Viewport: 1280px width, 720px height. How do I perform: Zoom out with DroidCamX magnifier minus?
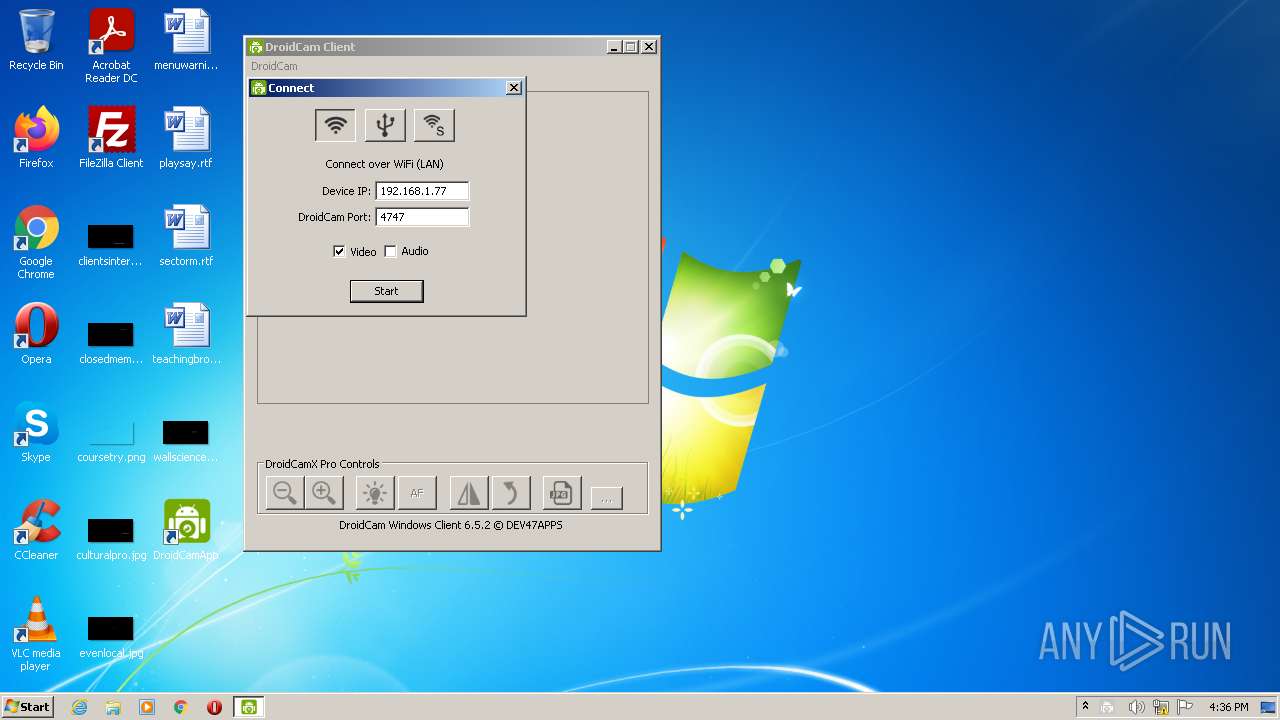tap(285, 493)
